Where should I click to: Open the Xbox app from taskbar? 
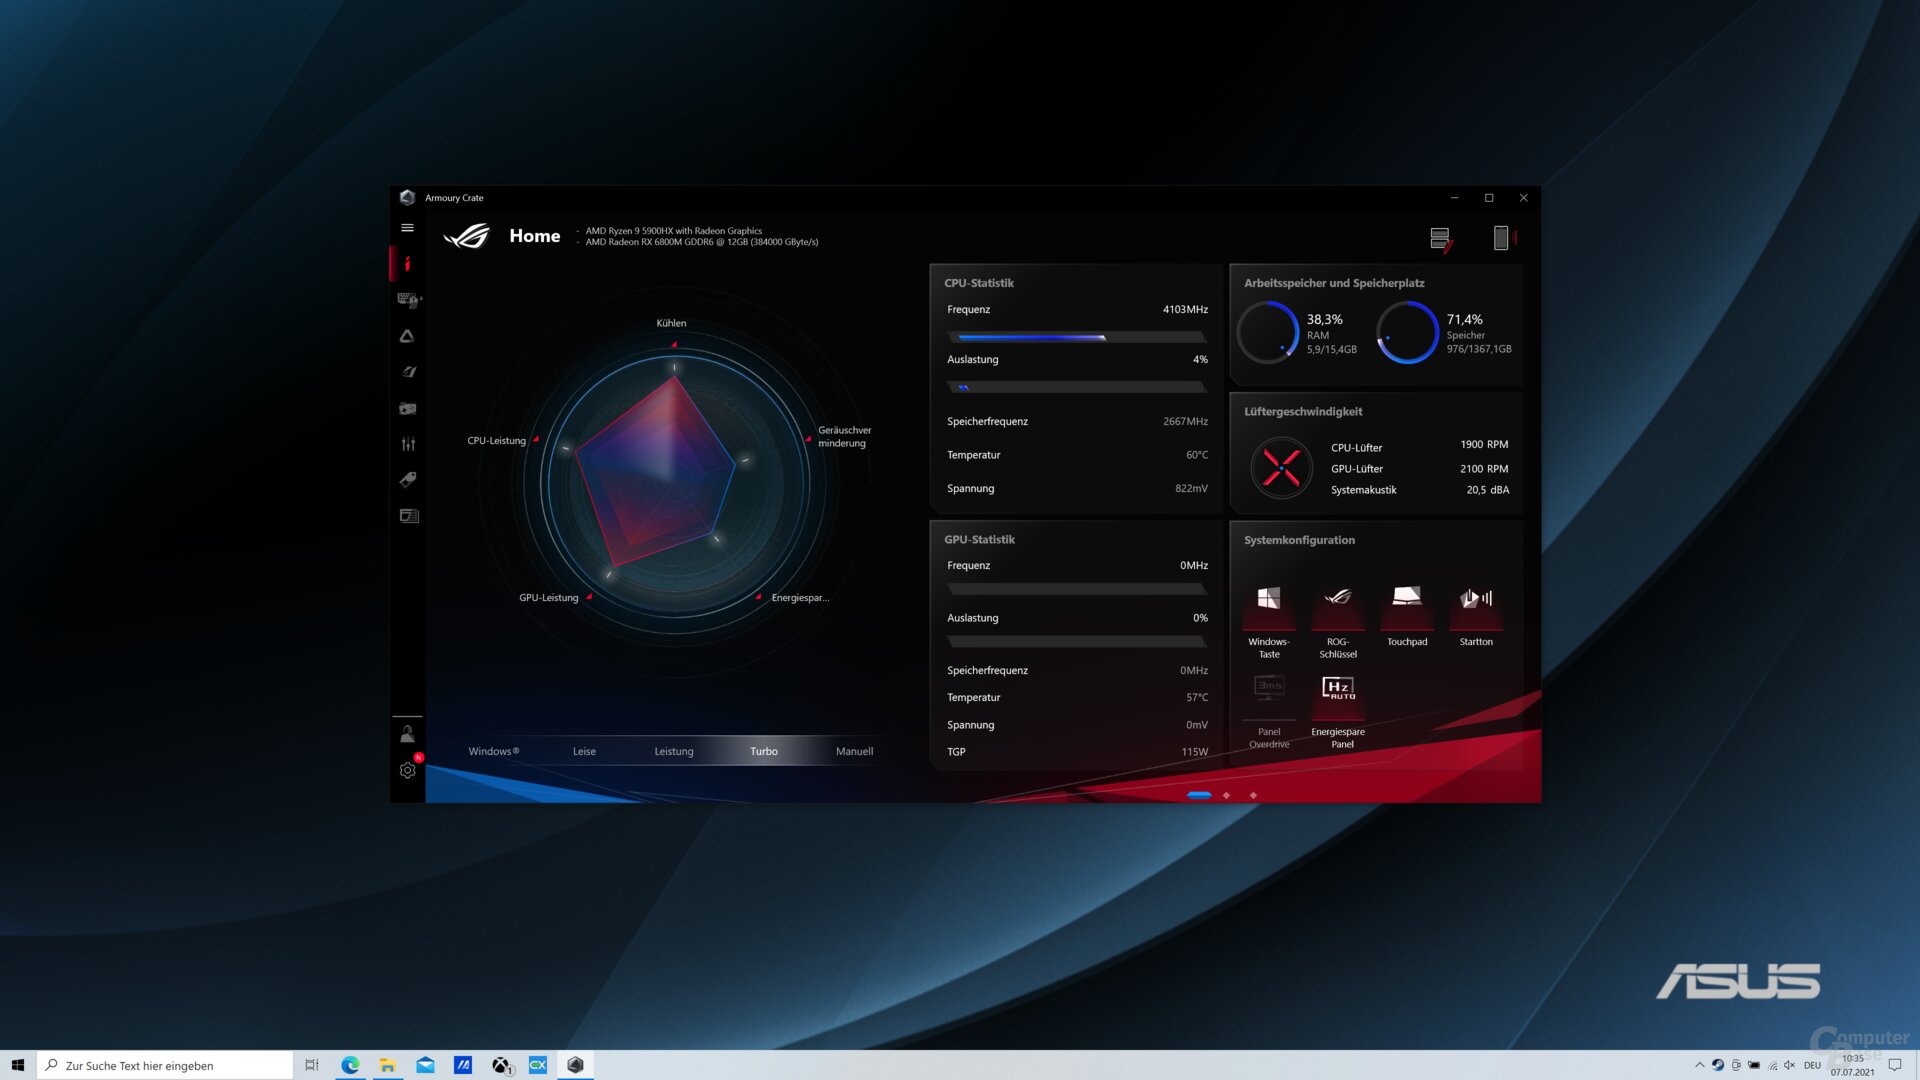[x=501, y=1065]
